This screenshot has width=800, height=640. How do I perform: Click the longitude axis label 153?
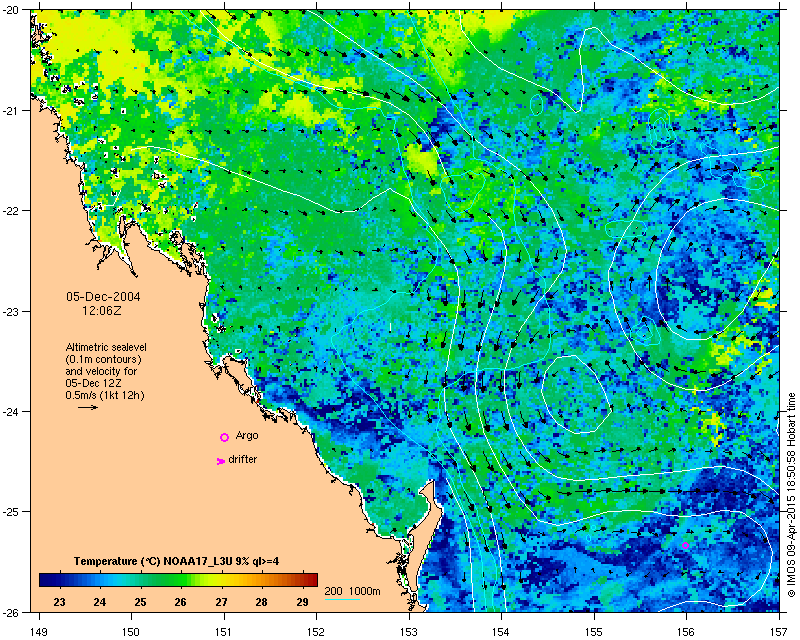tap(409, 632)
